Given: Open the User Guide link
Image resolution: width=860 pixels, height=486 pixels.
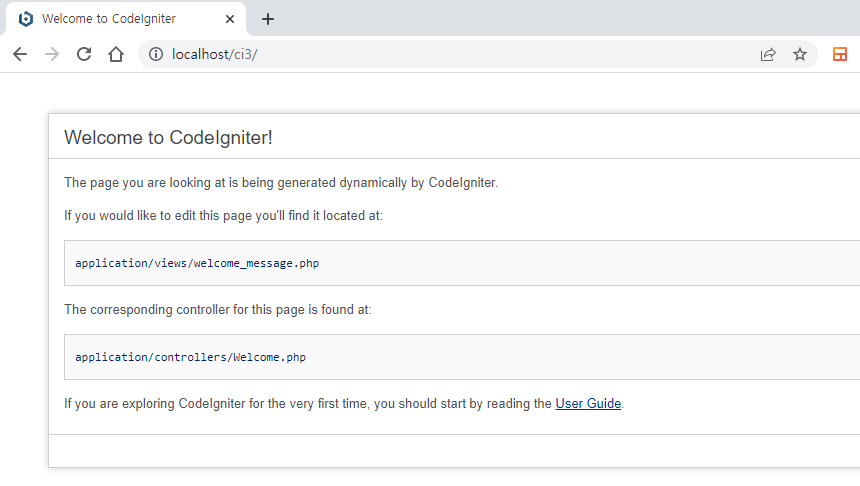Looking at the screenshot, I should point(588,404).
